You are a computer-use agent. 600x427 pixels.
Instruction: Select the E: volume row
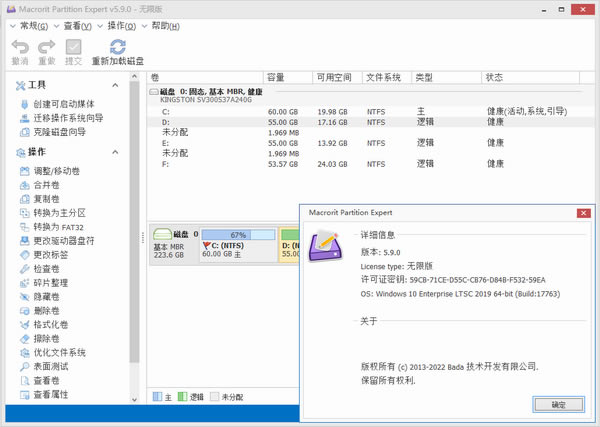pos(370,143)
